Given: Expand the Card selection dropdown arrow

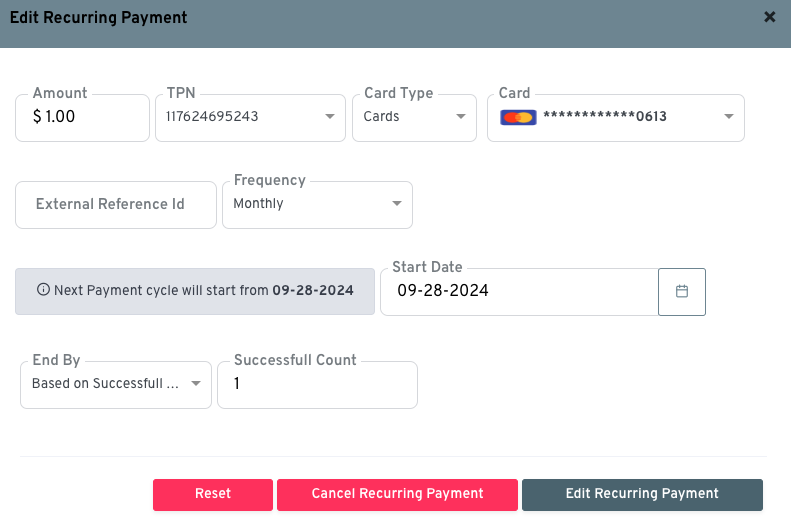Looking at the screenshot, I should 728,117.
